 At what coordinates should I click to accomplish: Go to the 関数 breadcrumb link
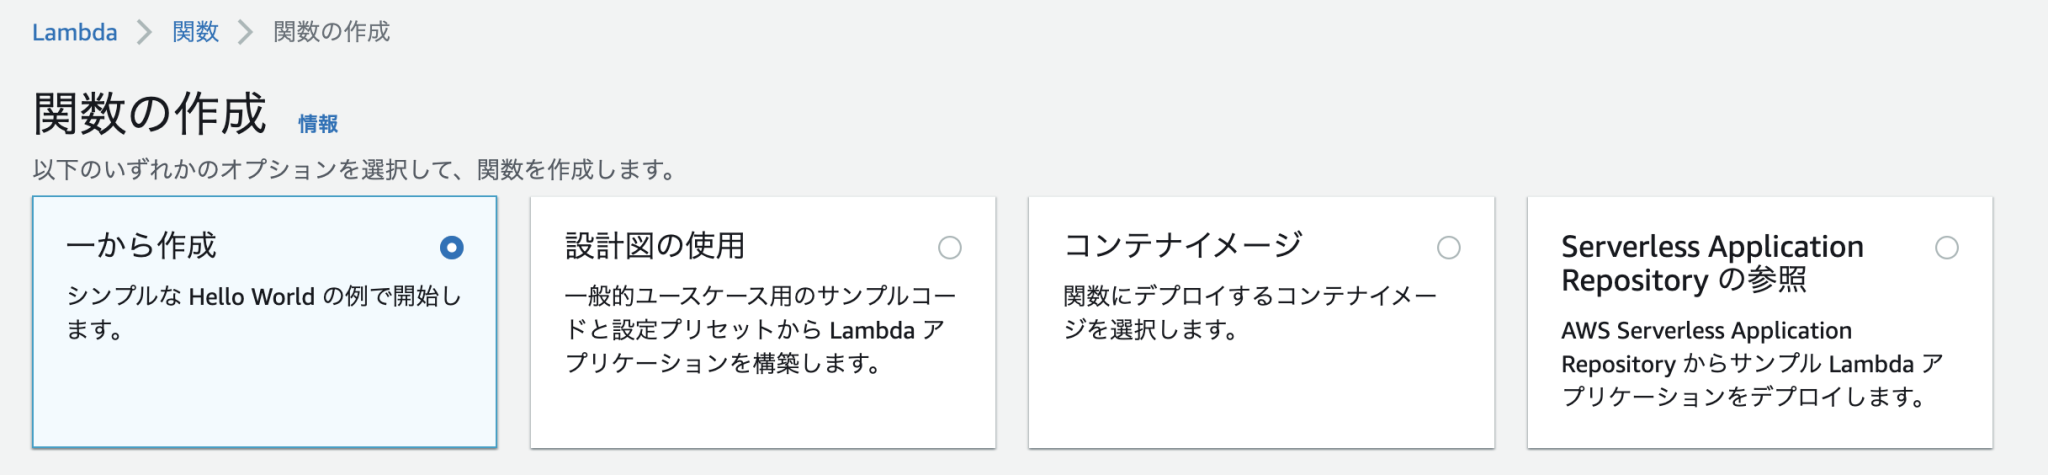[195, 32]
